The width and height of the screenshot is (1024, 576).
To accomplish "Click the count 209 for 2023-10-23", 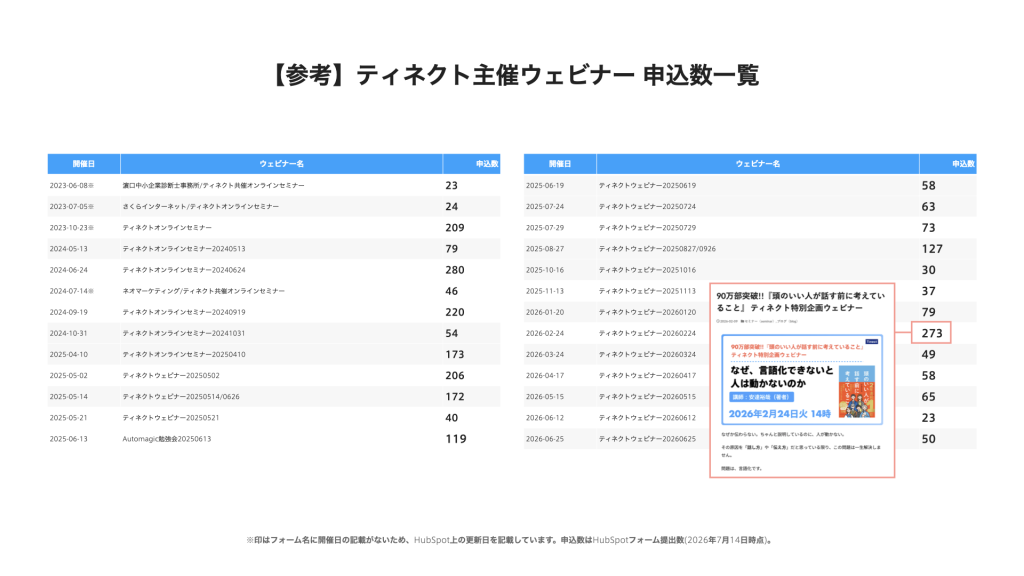I will coord(455,228).
